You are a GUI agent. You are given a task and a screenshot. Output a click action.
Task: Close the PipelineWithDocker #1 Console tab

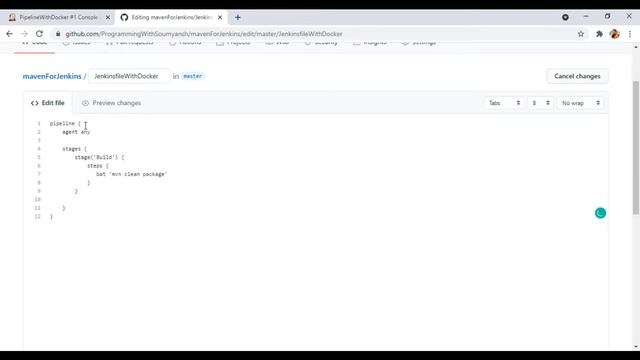point(108,17)
